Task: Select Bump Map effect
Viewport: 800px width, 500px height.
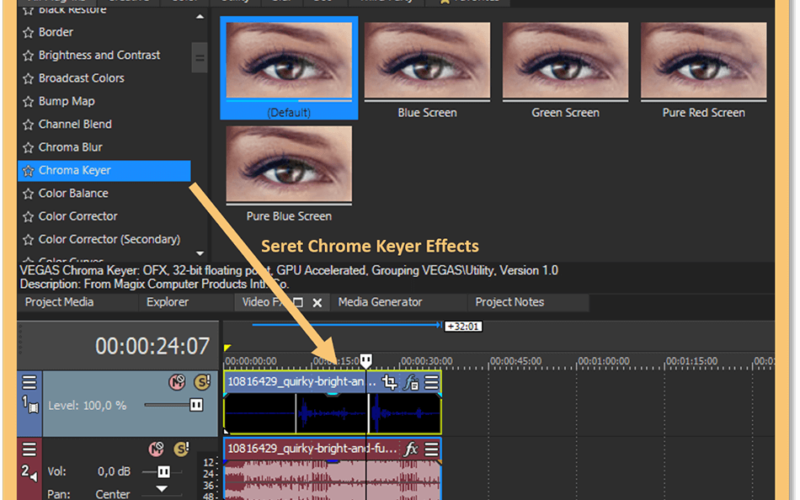Action: coord(67,101)
